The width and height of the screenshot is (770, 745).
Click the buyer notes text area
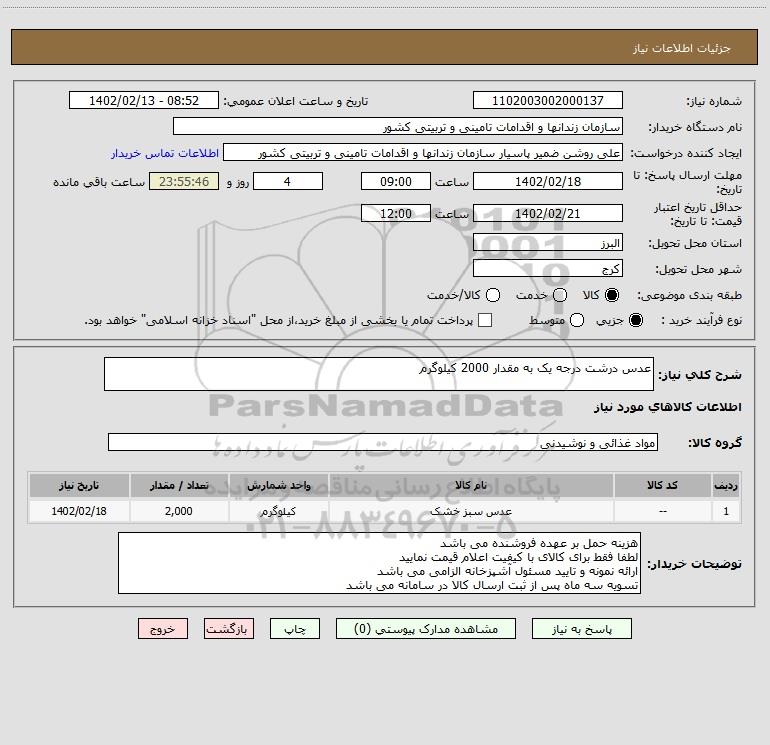379,563
